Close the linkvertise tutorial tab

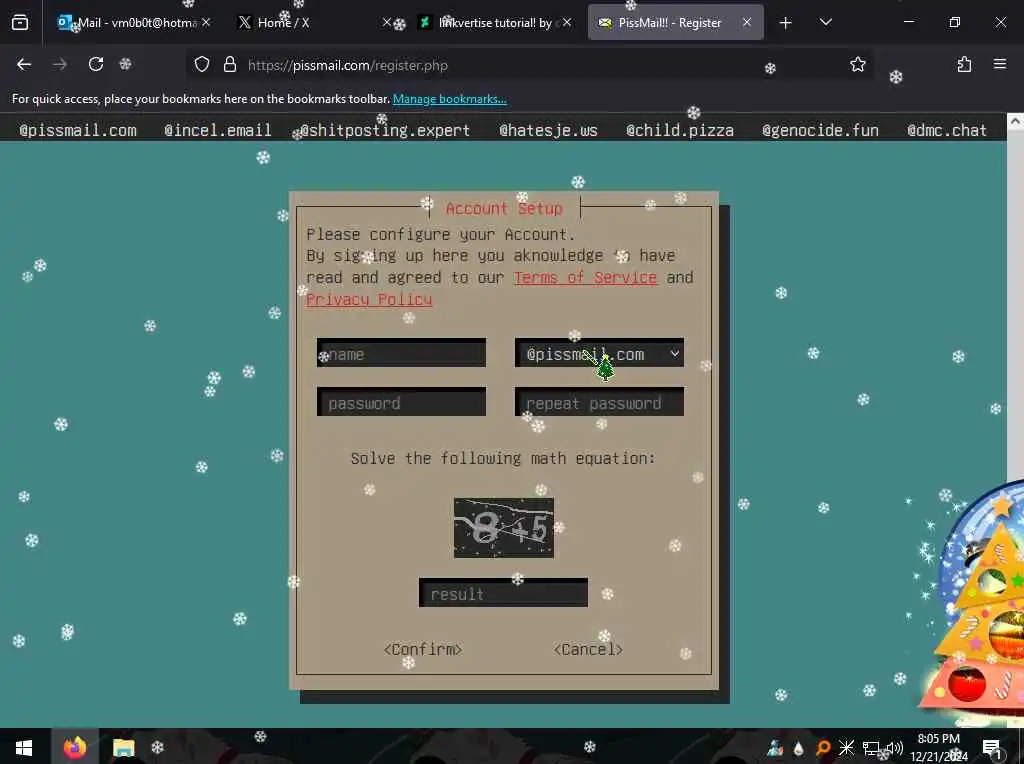[567, 22]
